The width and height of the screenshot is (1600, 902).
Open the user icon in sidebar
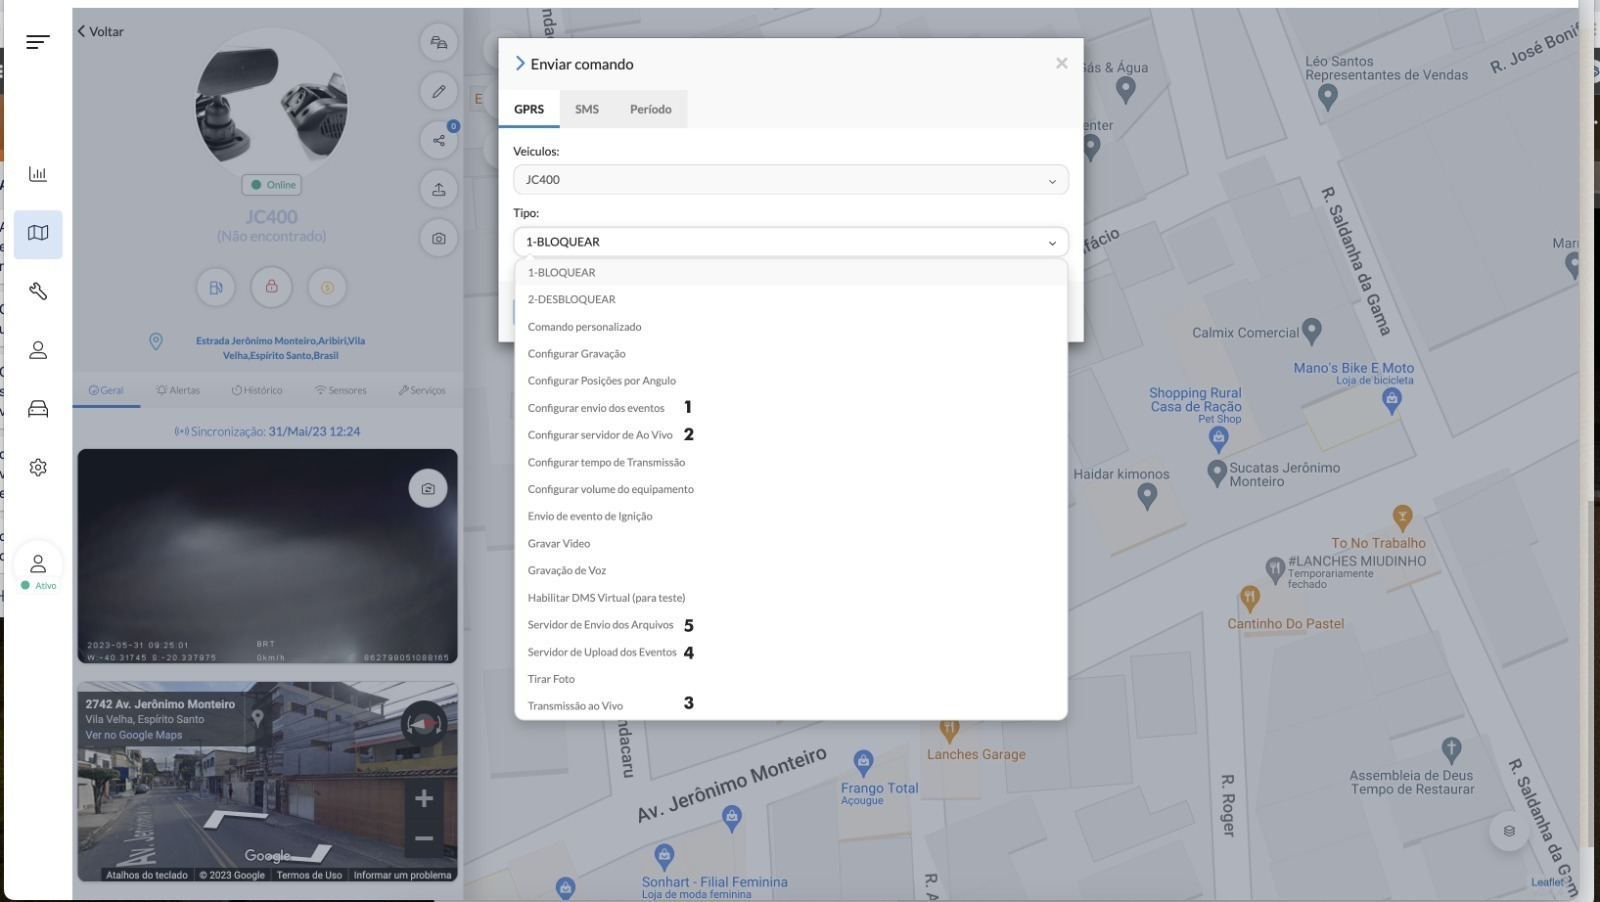pos(38,350)
